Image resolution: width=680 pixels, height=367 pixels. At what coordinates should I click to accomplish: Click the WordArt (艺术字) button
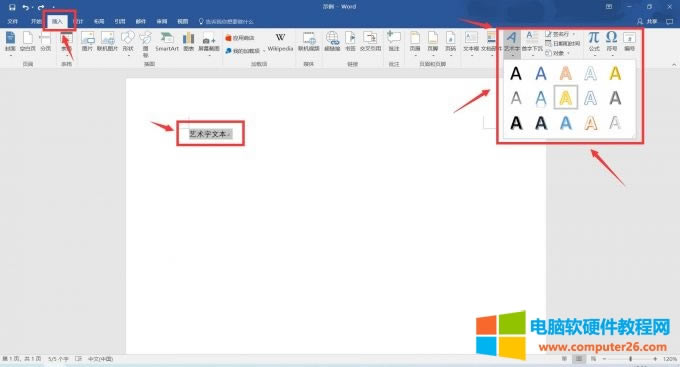(x=512, y=43)
